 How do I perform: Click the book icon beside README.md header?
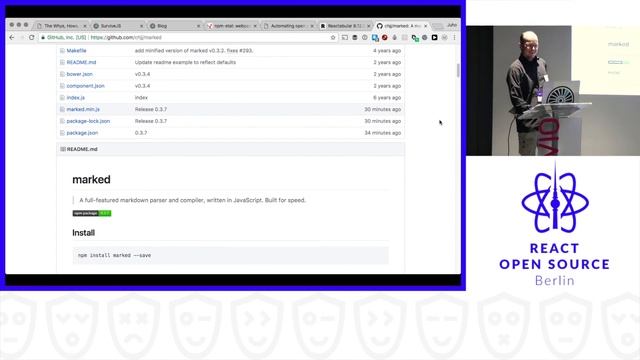click(63, 149)
